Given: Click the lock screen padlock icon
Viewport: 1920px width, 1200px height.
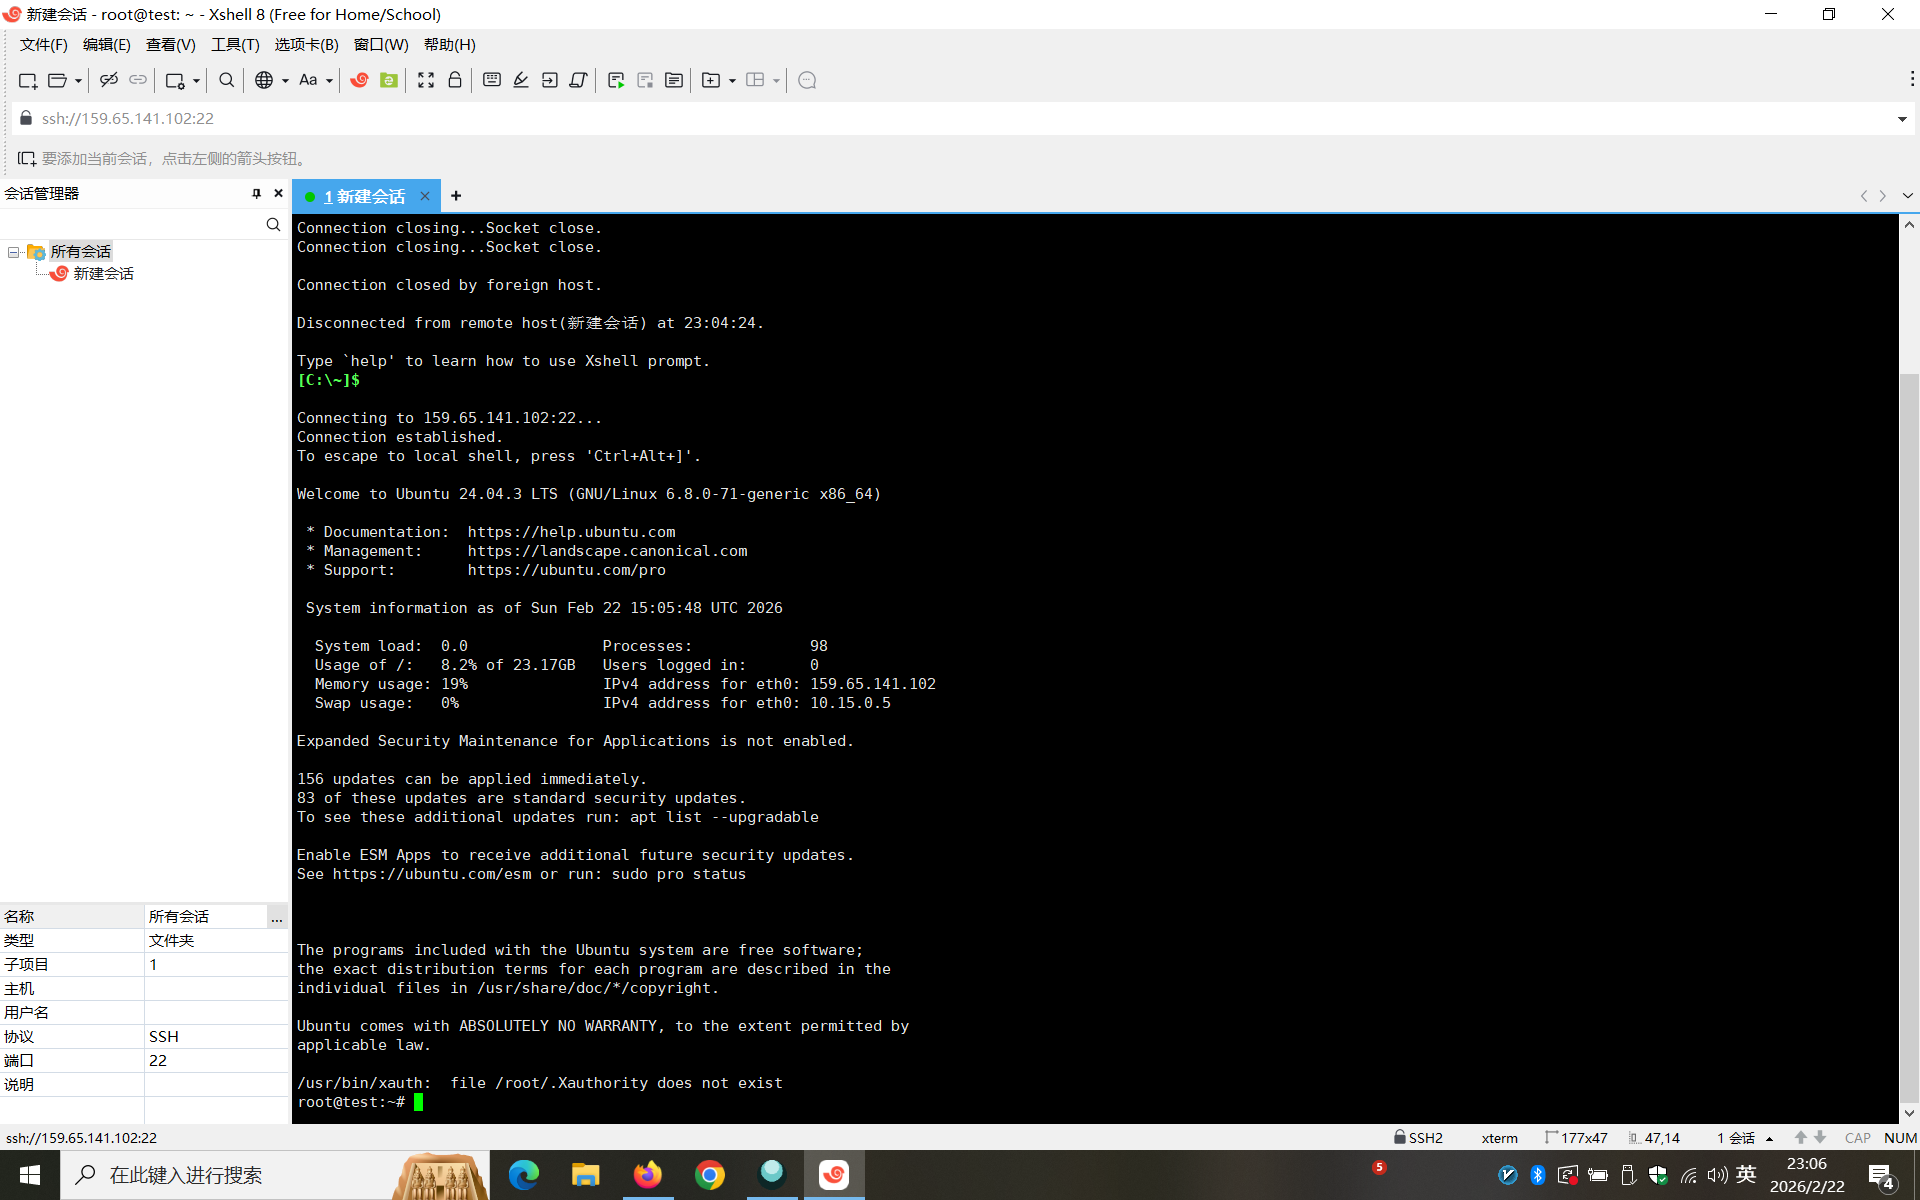Looking at the screenshot, I should (455, 80).
